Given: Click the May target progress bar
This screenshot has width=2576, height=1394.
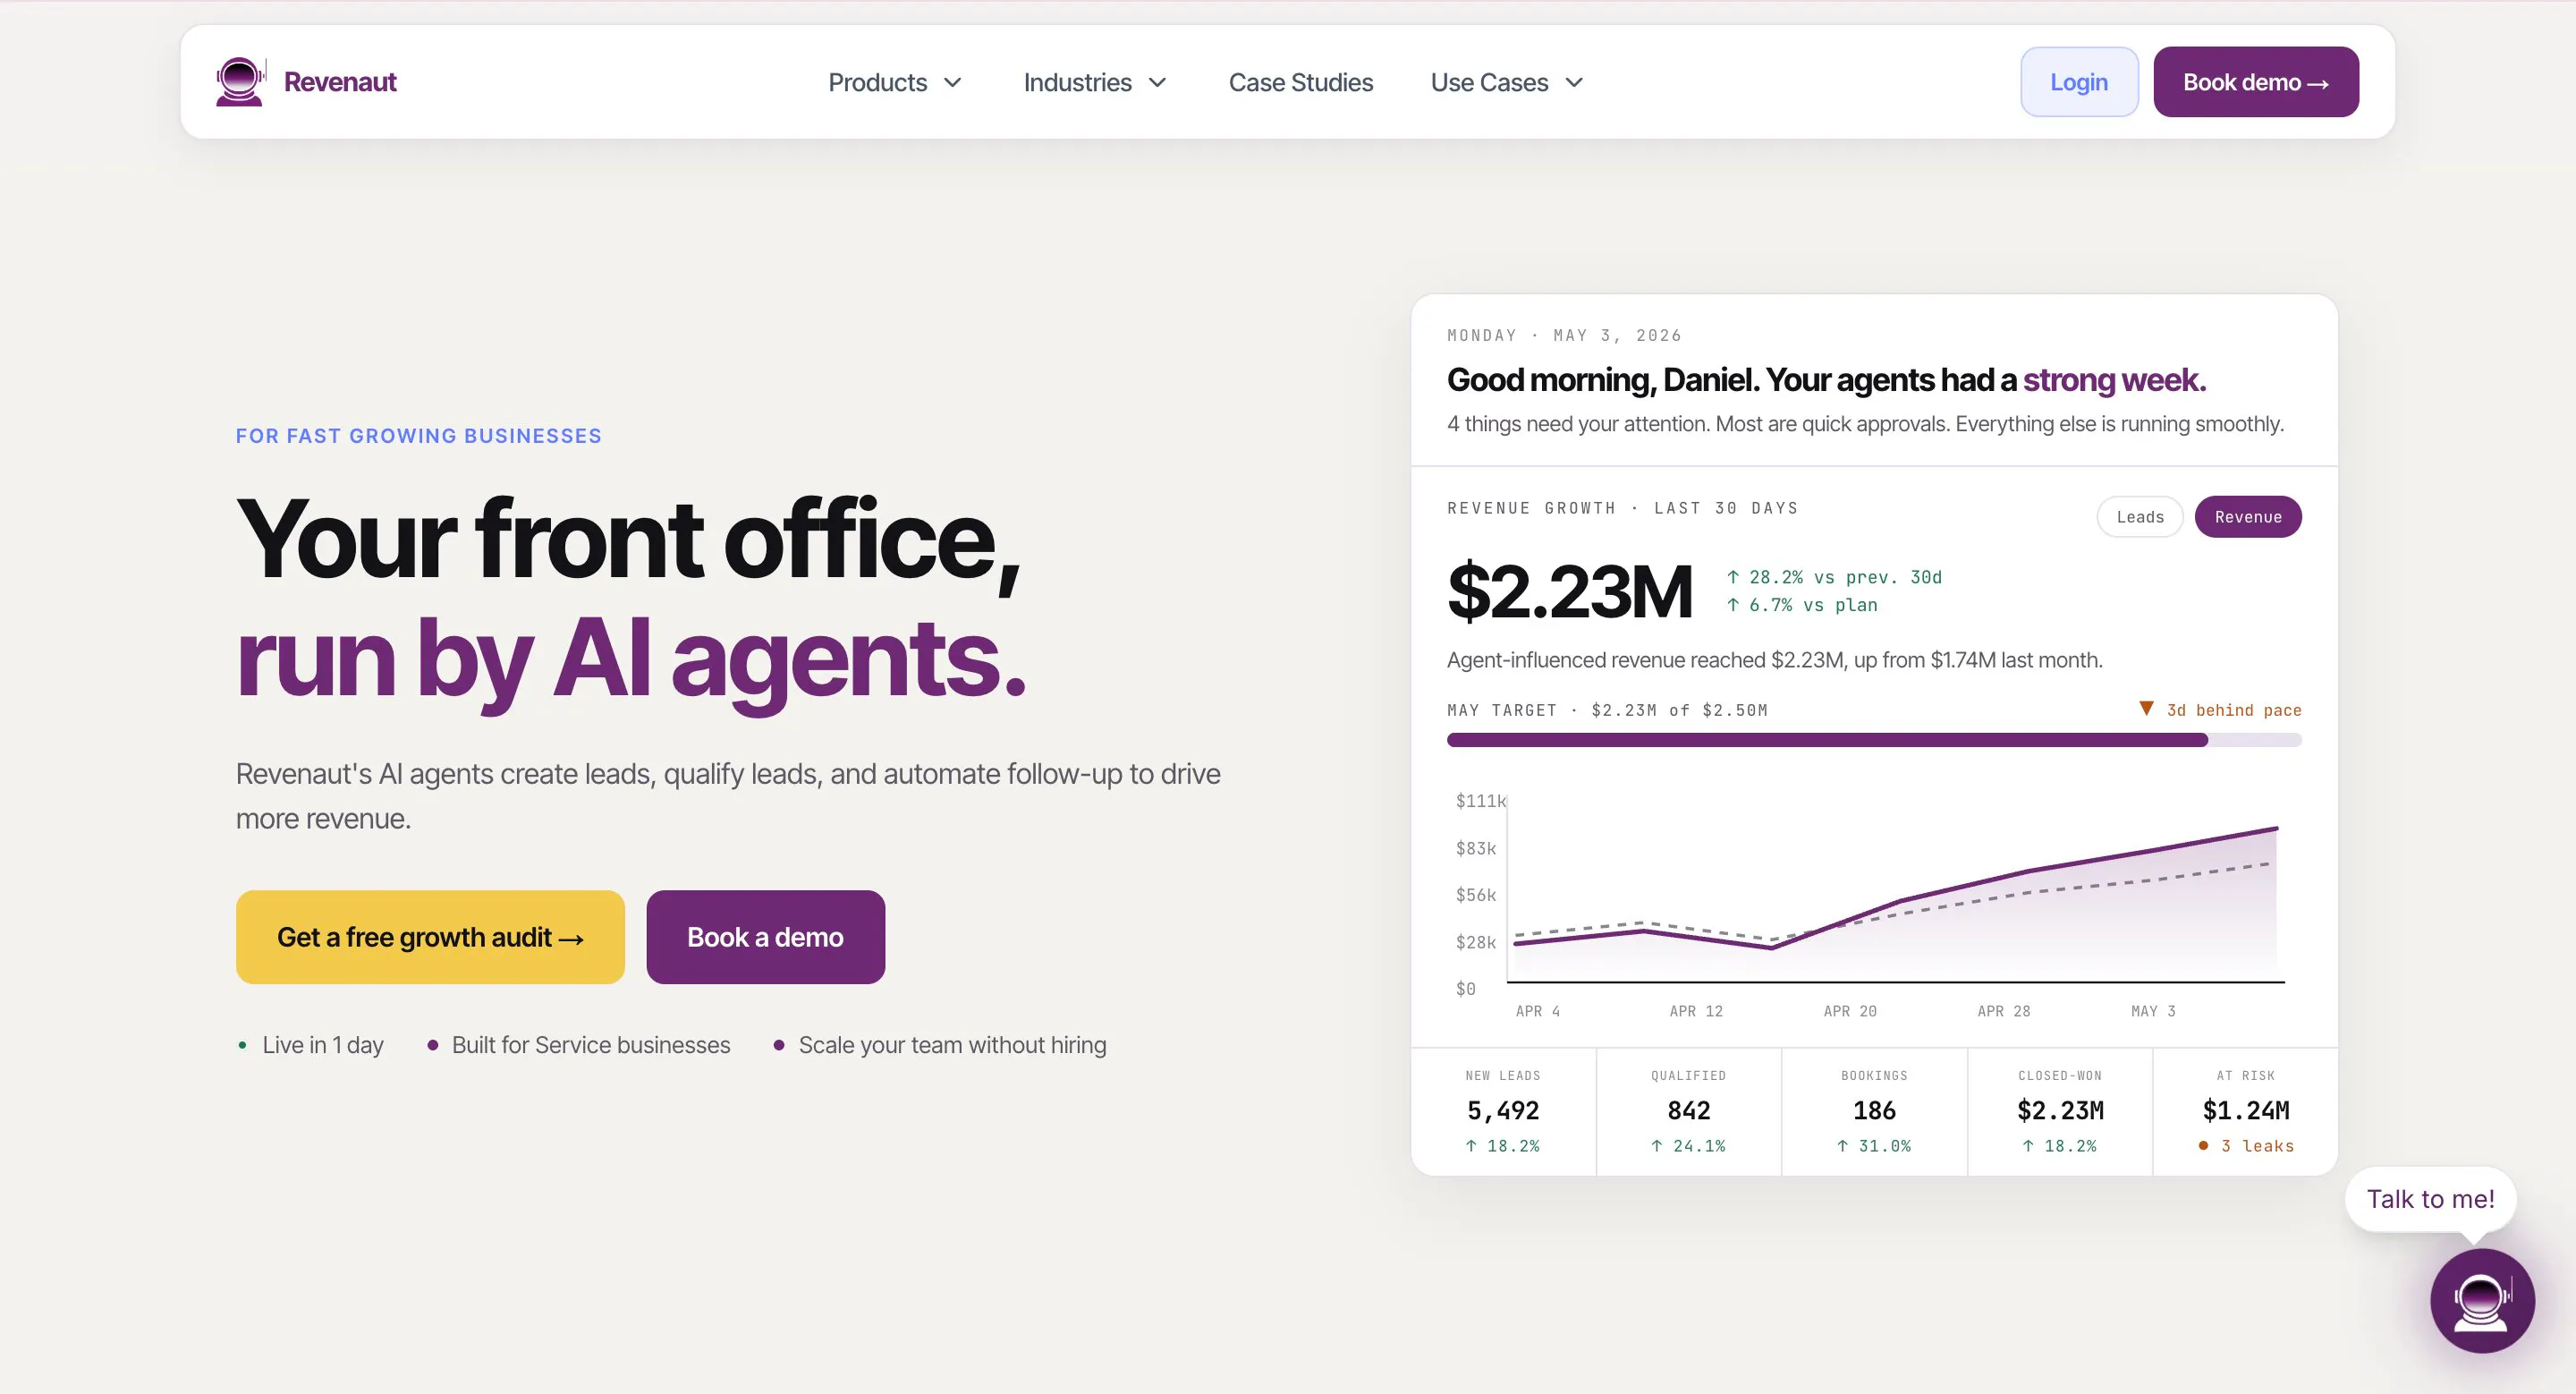Looking at the screenshot, I should 1874,740.
